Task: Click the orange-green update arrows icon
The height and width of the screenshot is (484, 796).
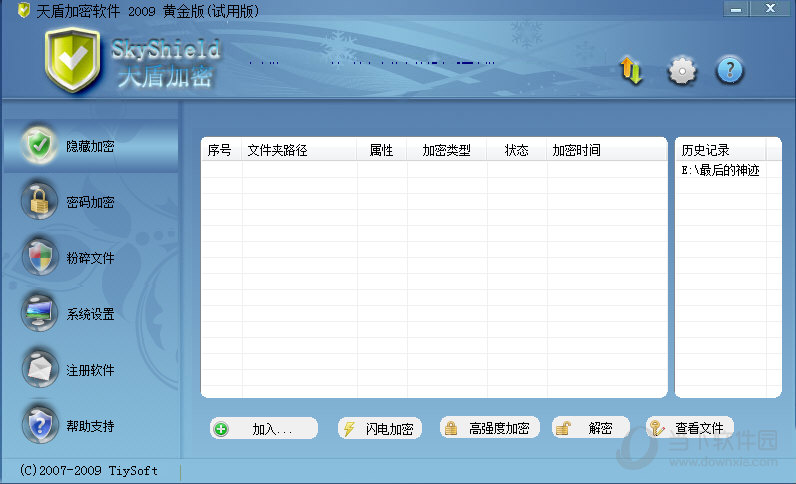Action: (631, 71)
